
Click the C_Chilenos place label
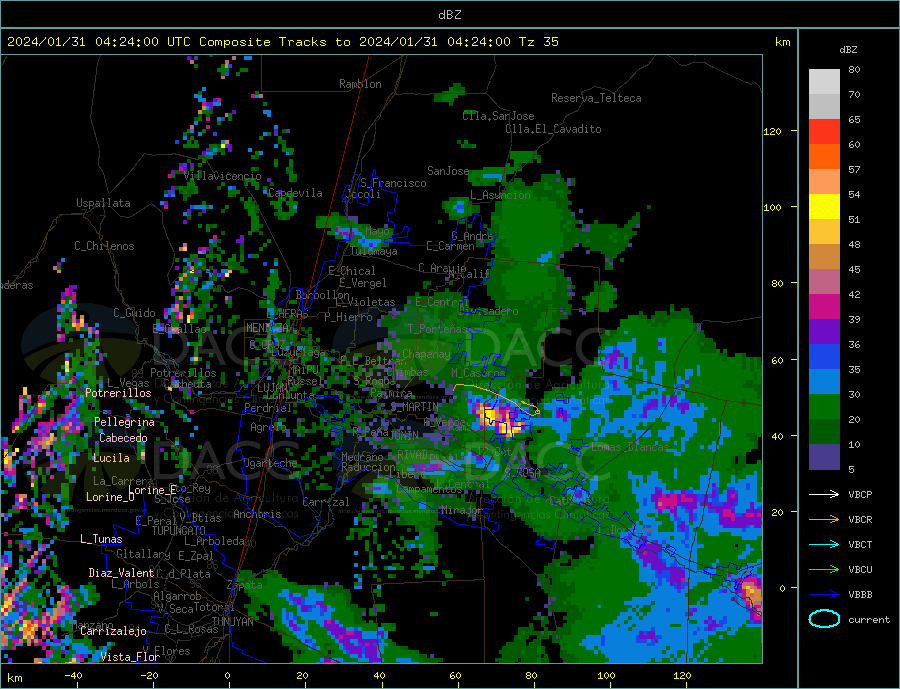pos(104,246)
